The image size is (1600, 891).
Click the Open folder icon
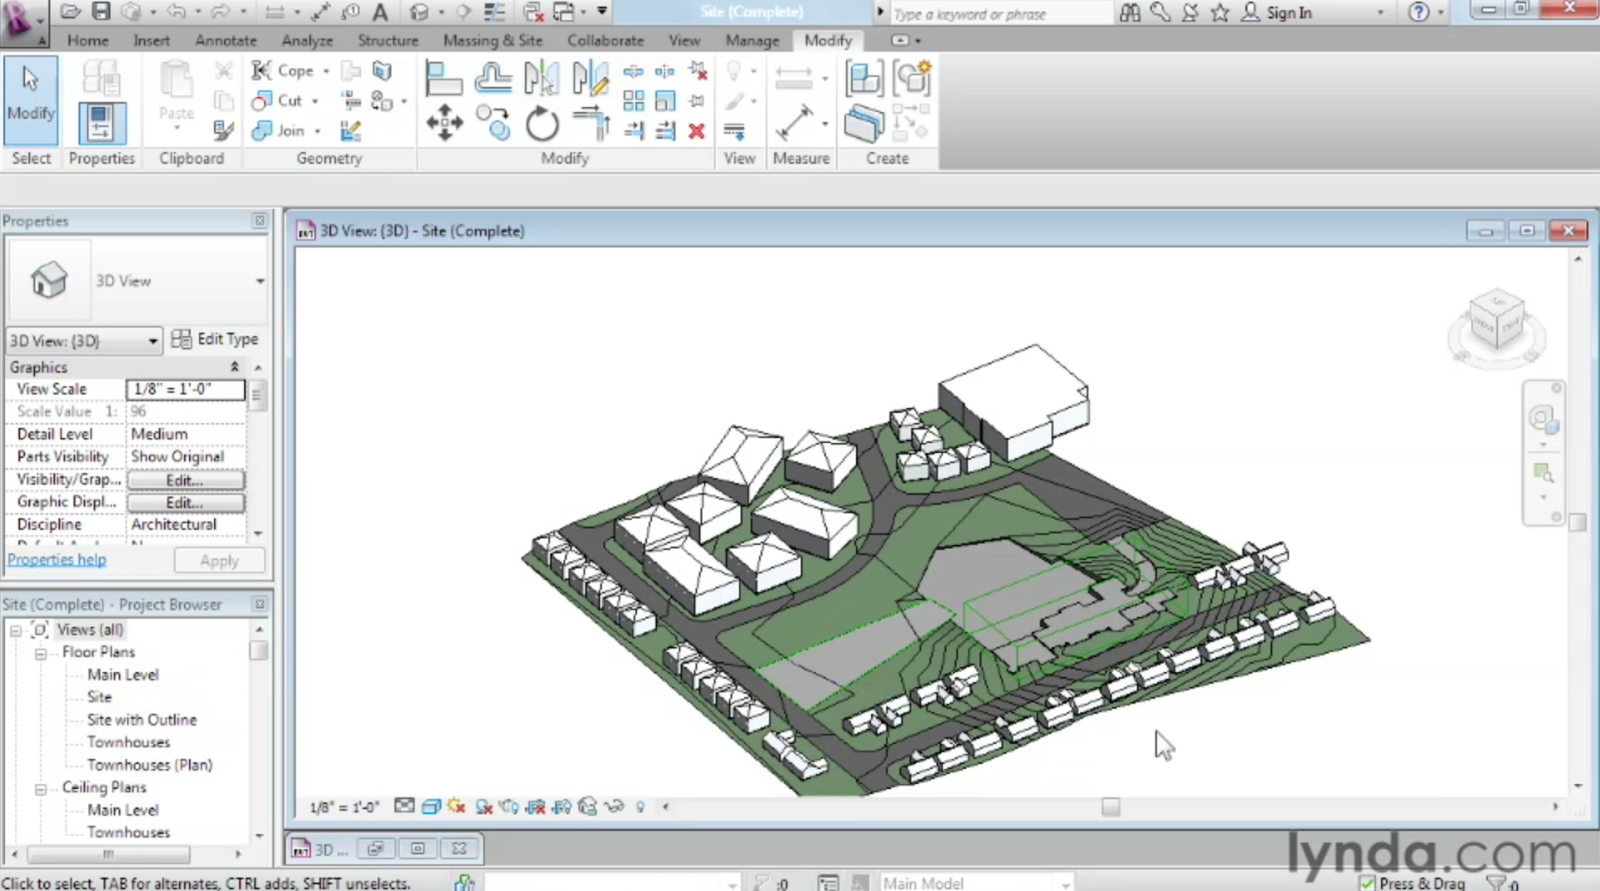(x=71, y=12)
